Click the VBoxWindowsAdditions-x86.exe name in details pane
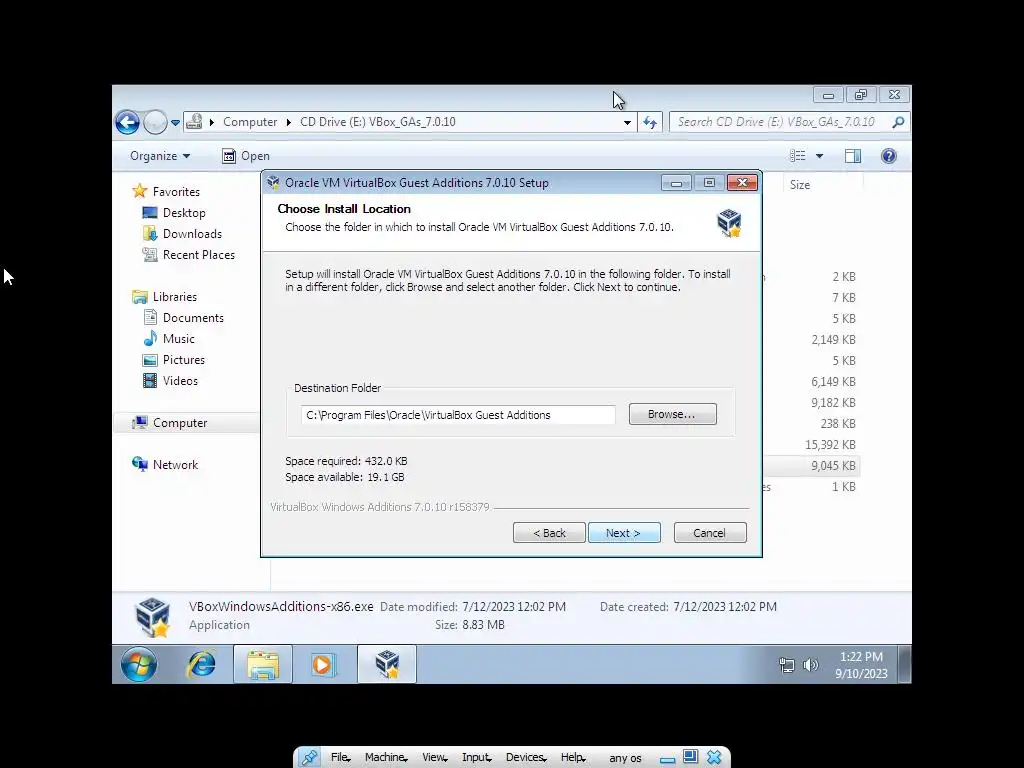Viewport: 1024px width, 768px height. [281, 607]
